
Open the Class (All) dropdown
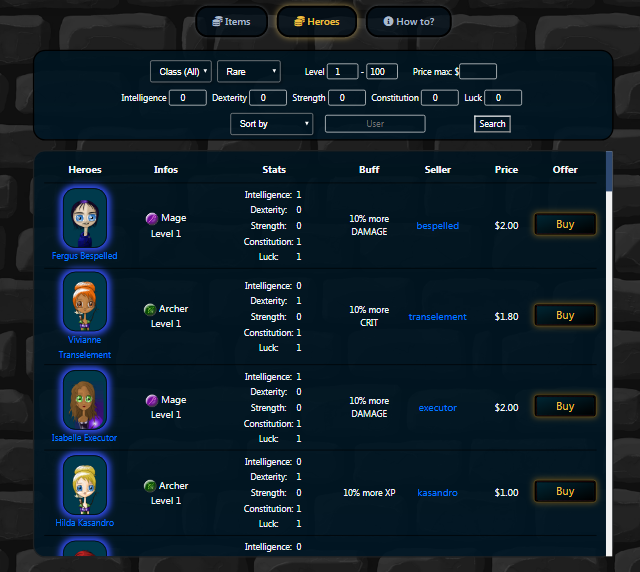pos(181,71)
